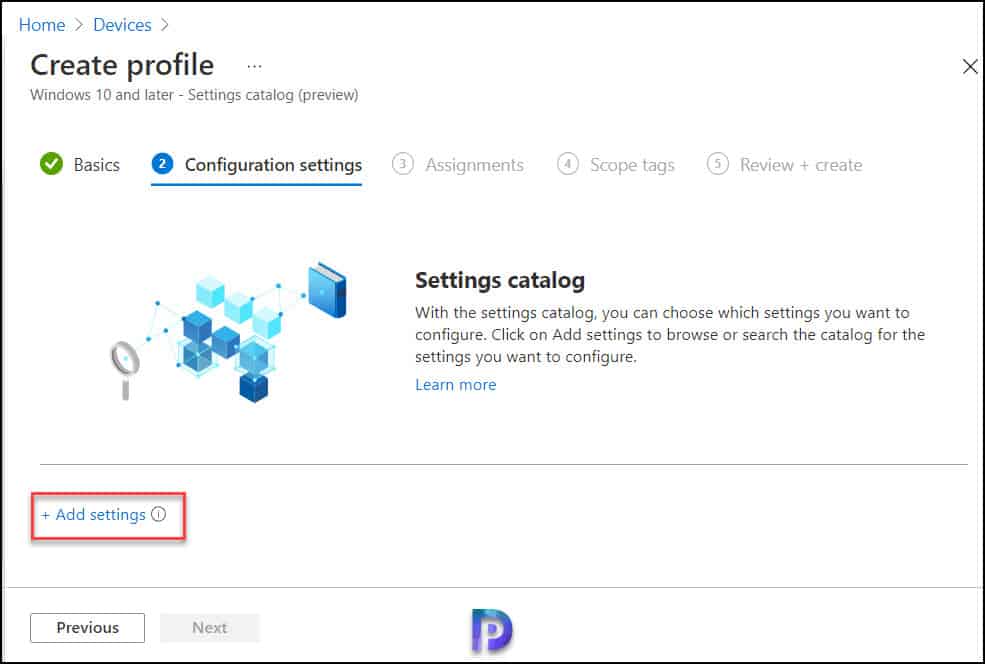Click the Settings catalog illustration

point(228,332)
